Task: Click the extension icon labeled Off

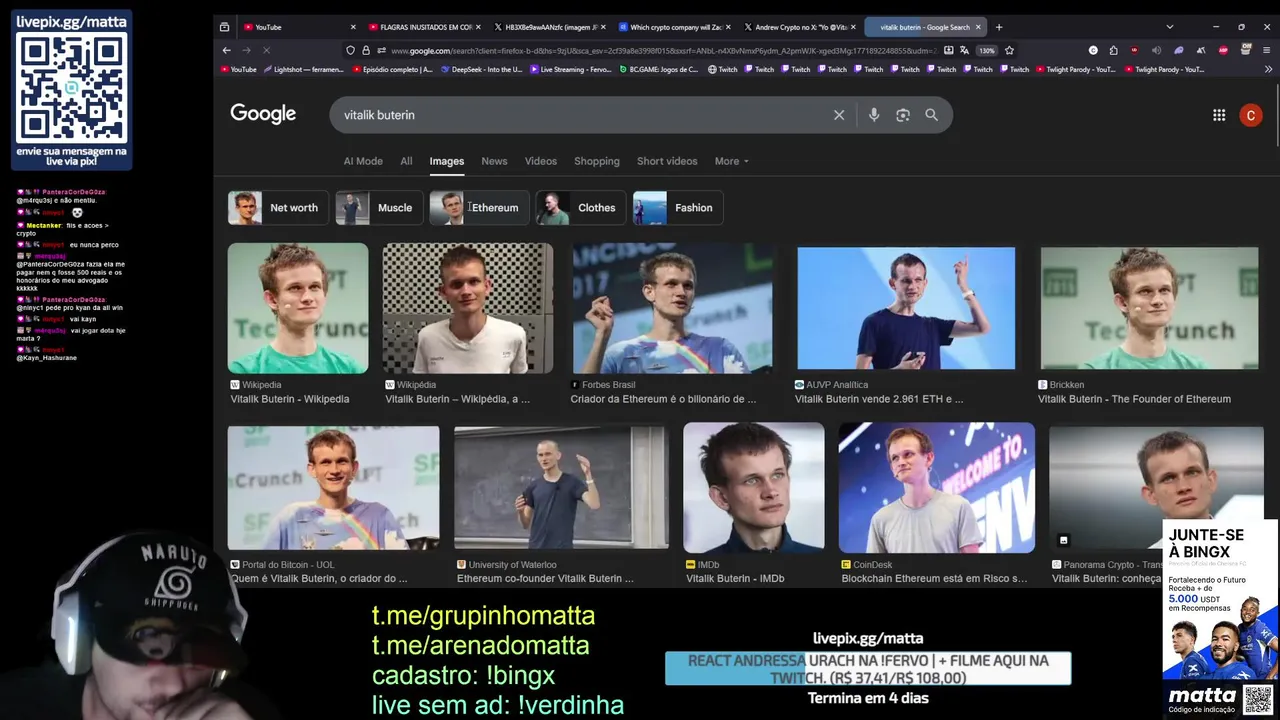Action: (x=1246, y=49)
